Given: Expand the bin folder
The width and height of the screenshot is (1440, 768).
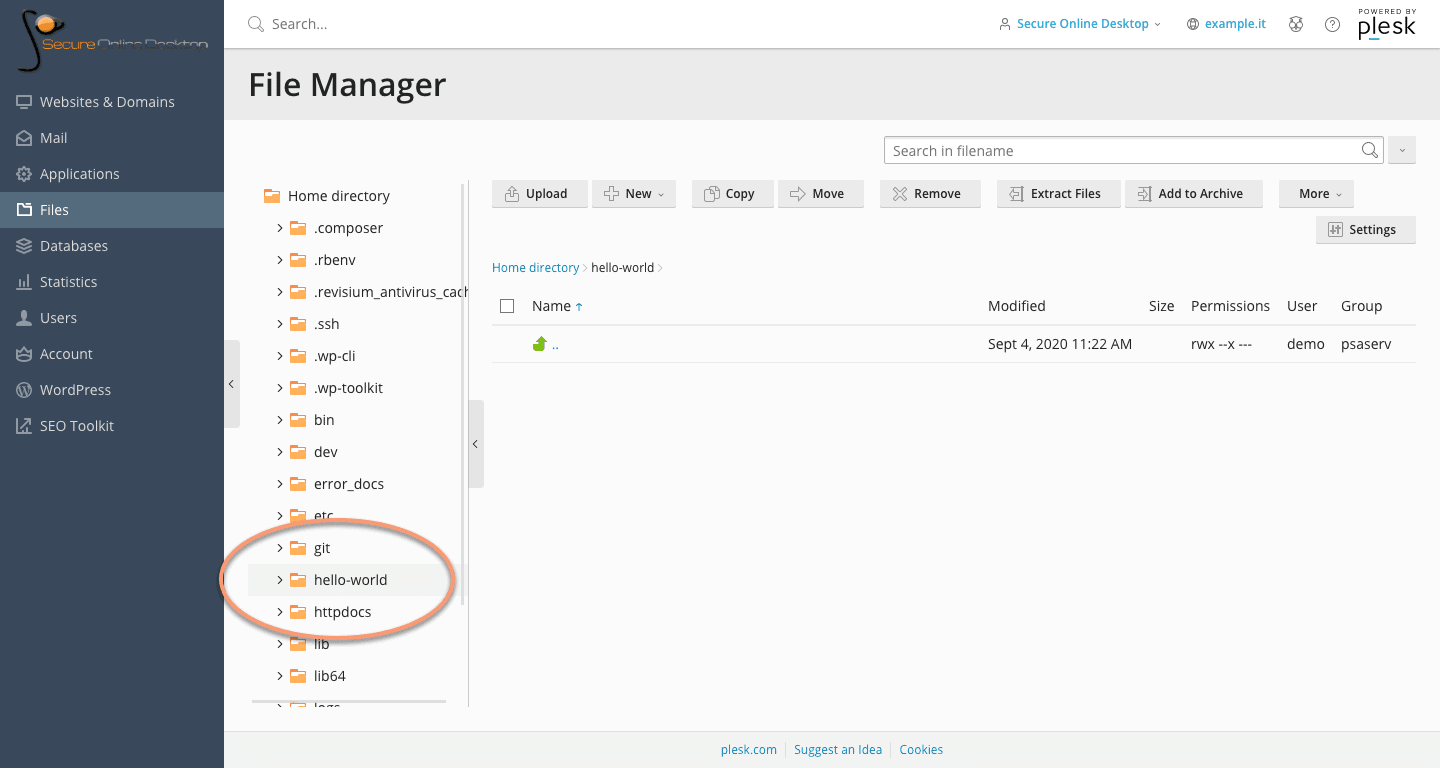Looking at the screenshot, I should click(280, 420).
